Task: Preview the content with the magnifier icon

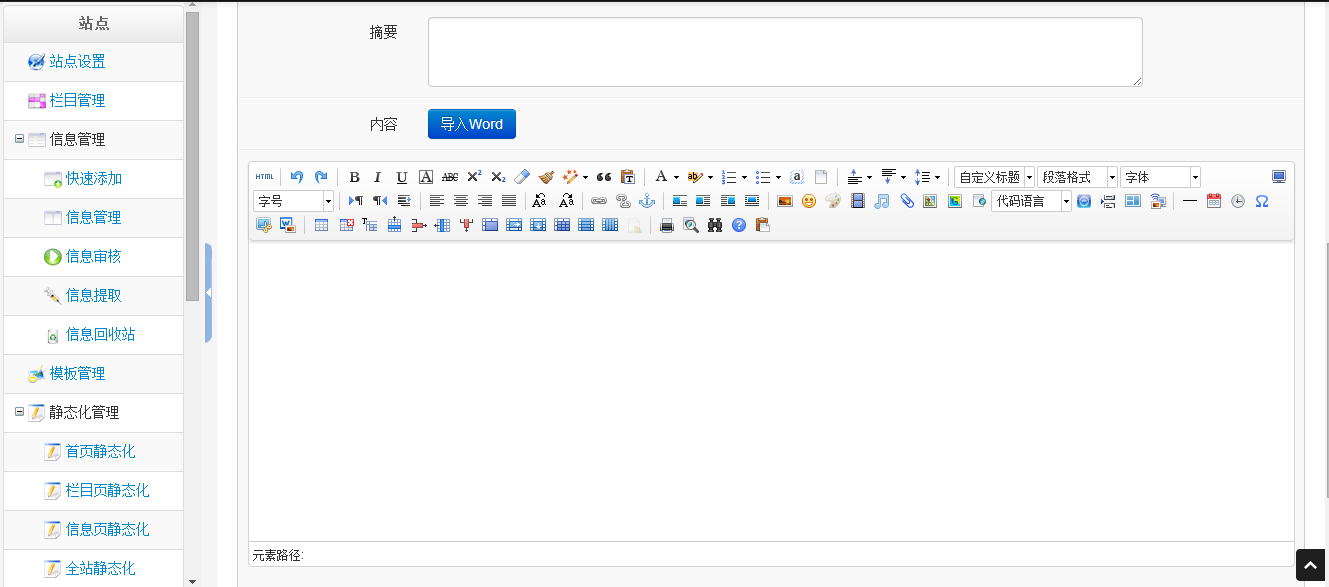Action: coord(691,225)
